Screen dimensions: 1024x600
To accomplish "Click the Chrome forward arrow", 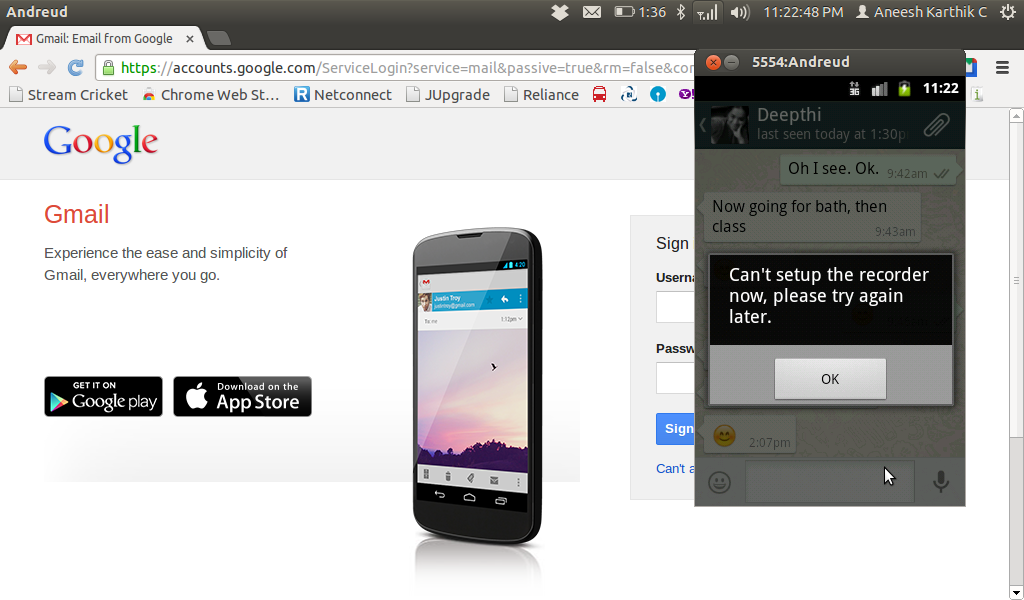I will [47, 67].
